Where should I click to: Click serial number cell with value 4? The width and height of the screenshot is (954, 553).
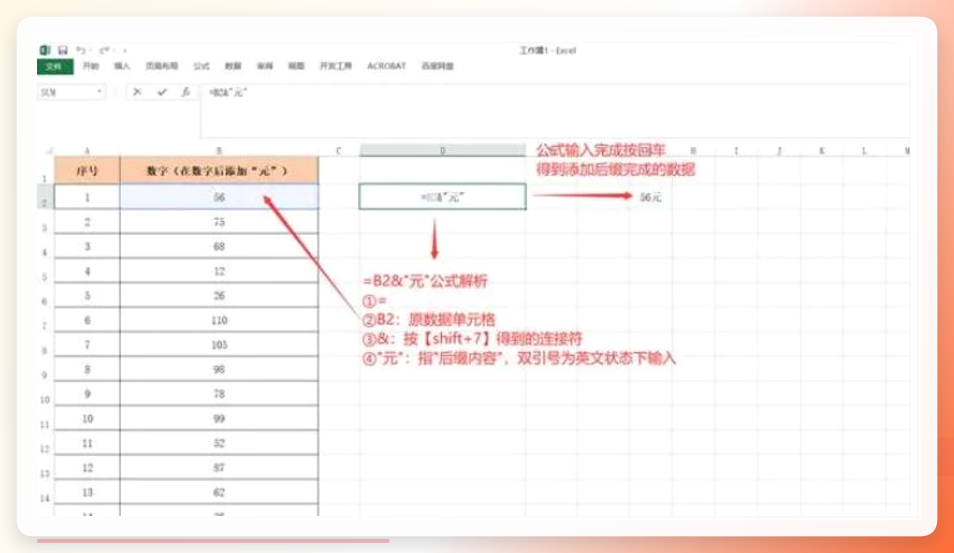[87, 271]
